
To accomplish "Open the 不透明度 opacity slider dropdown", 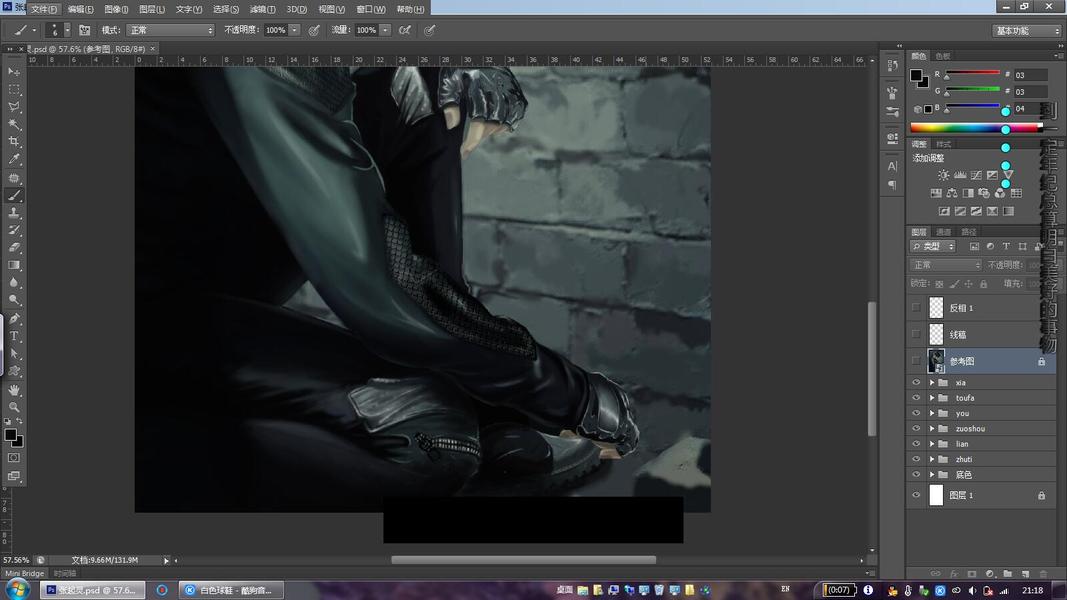I will tap(294, 30).
